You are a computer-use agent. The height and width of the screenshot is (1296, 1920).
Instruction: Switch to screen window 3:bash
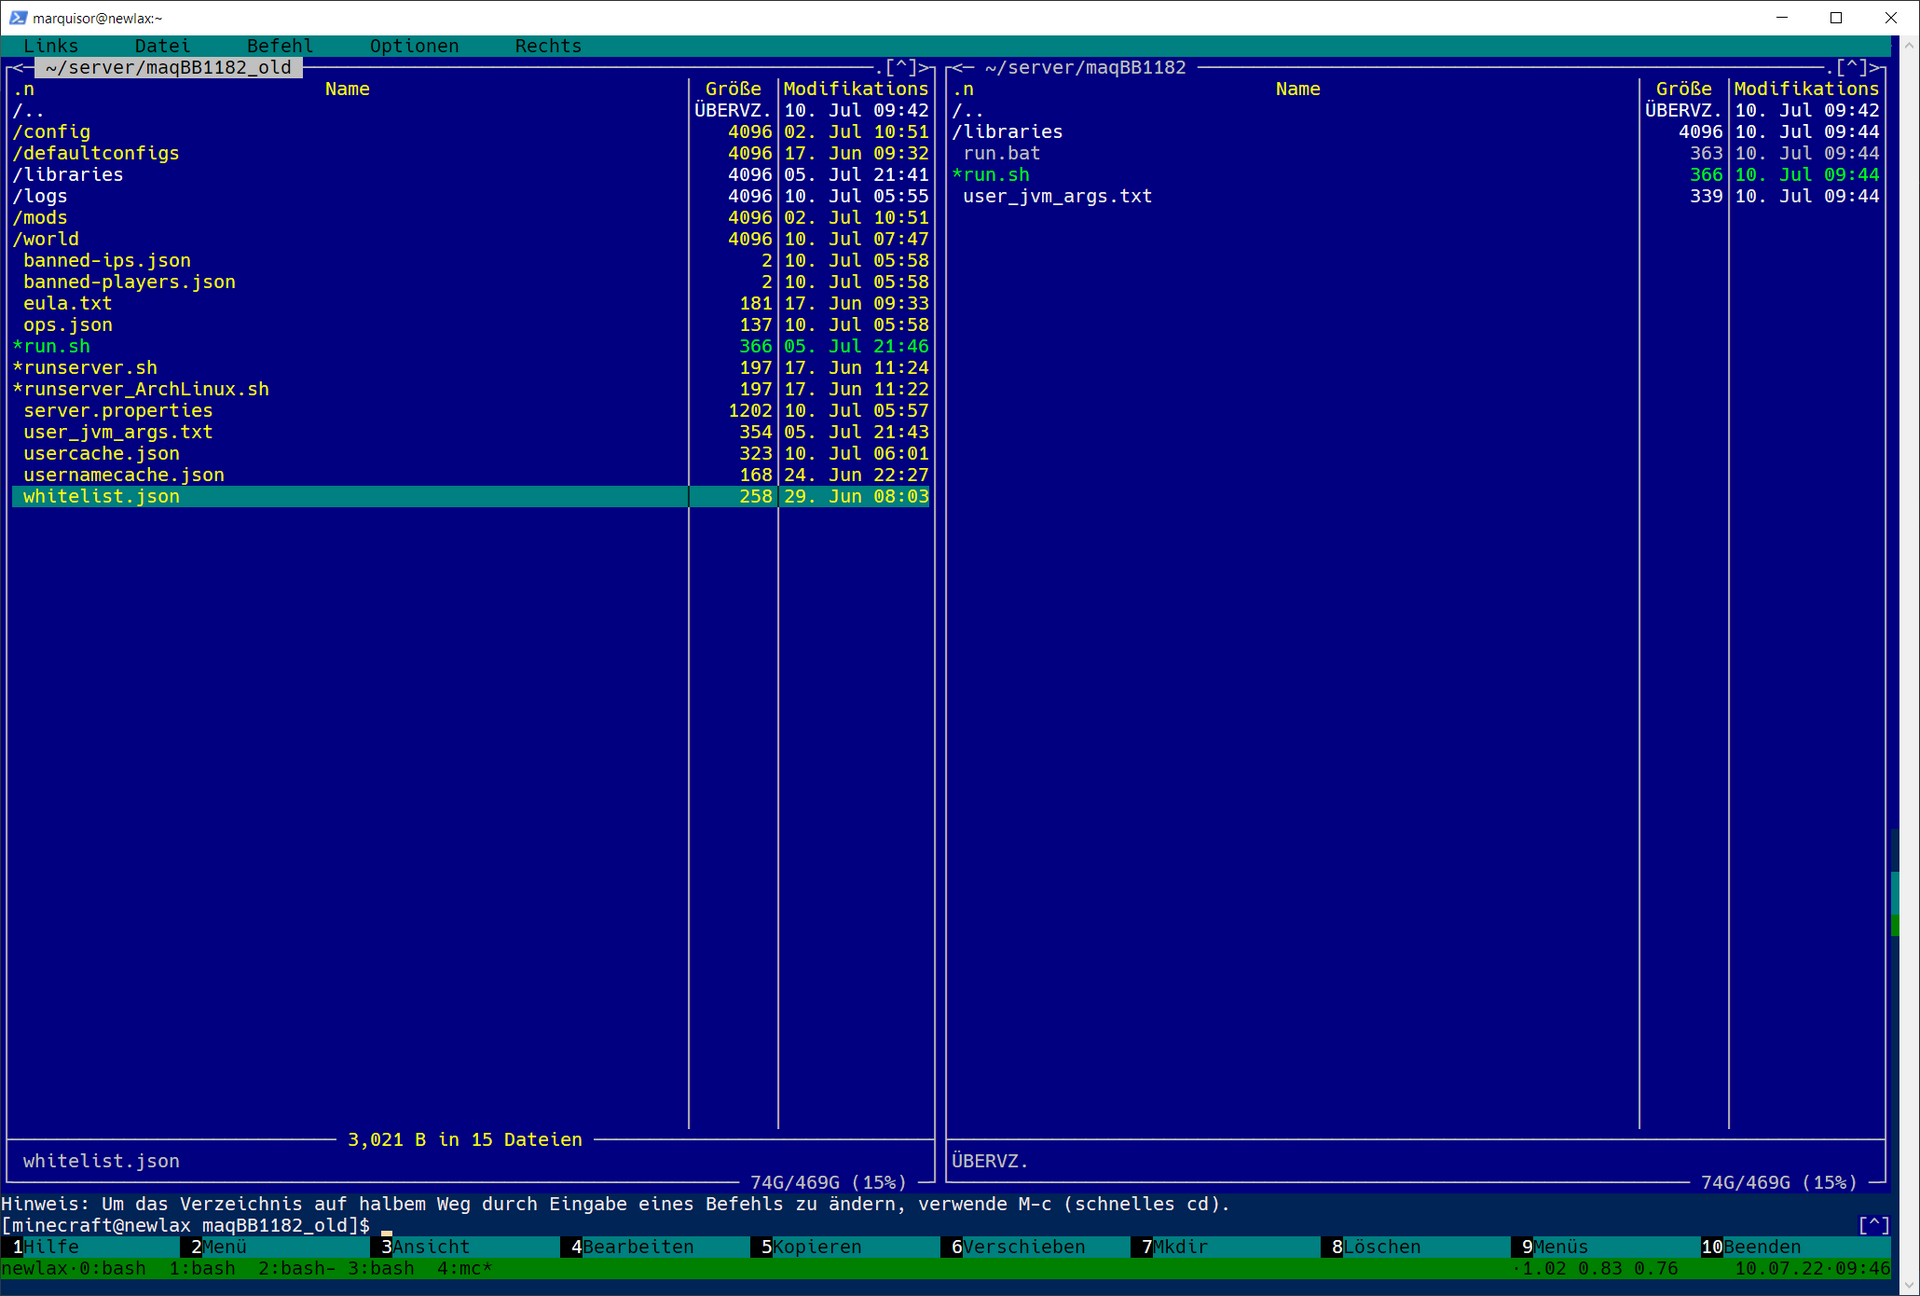381,1268
